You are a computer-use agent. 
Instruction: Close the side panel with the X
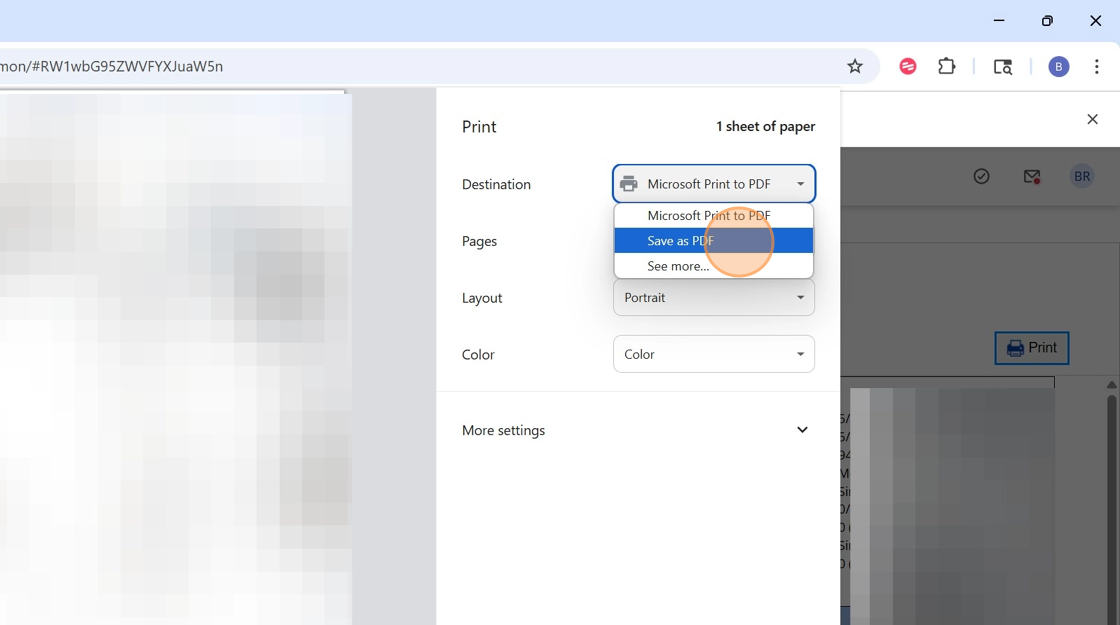(x=1092, y=119)
